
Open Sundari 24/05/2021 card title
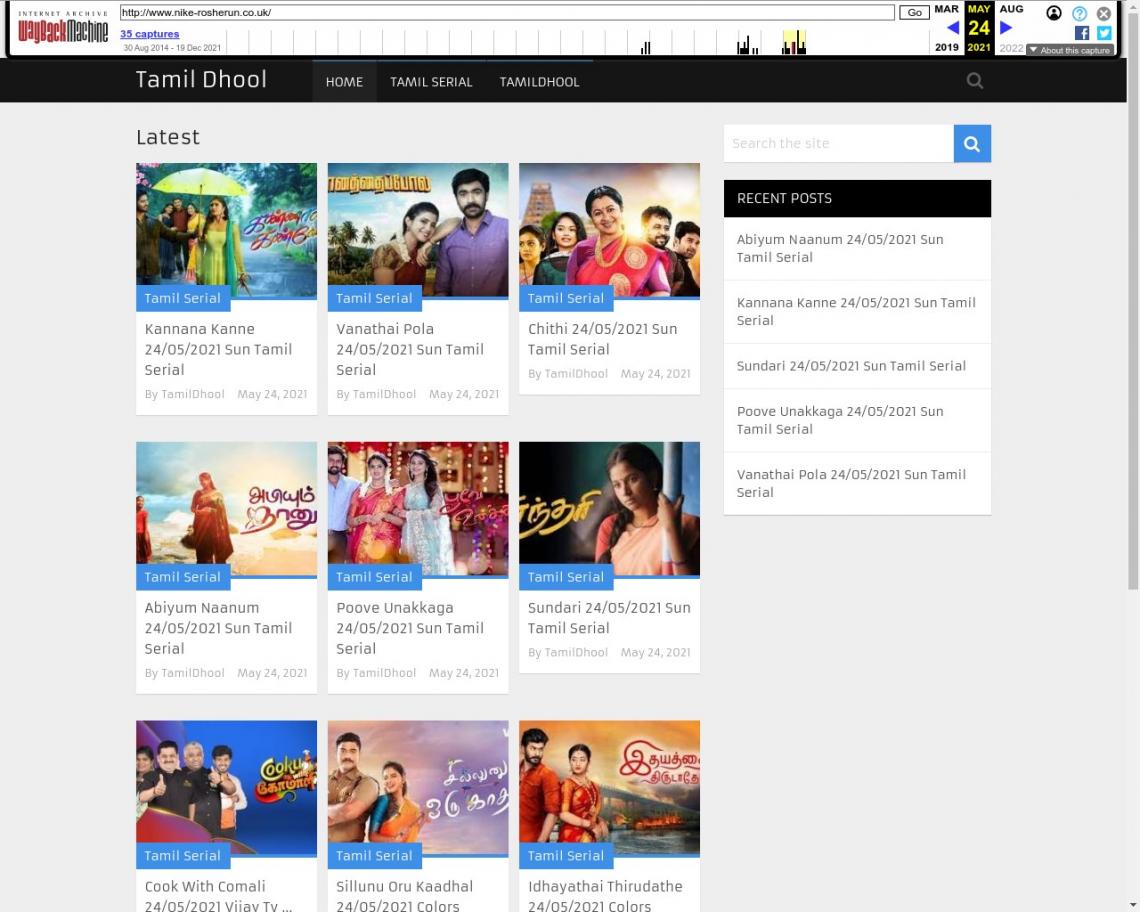609,617
